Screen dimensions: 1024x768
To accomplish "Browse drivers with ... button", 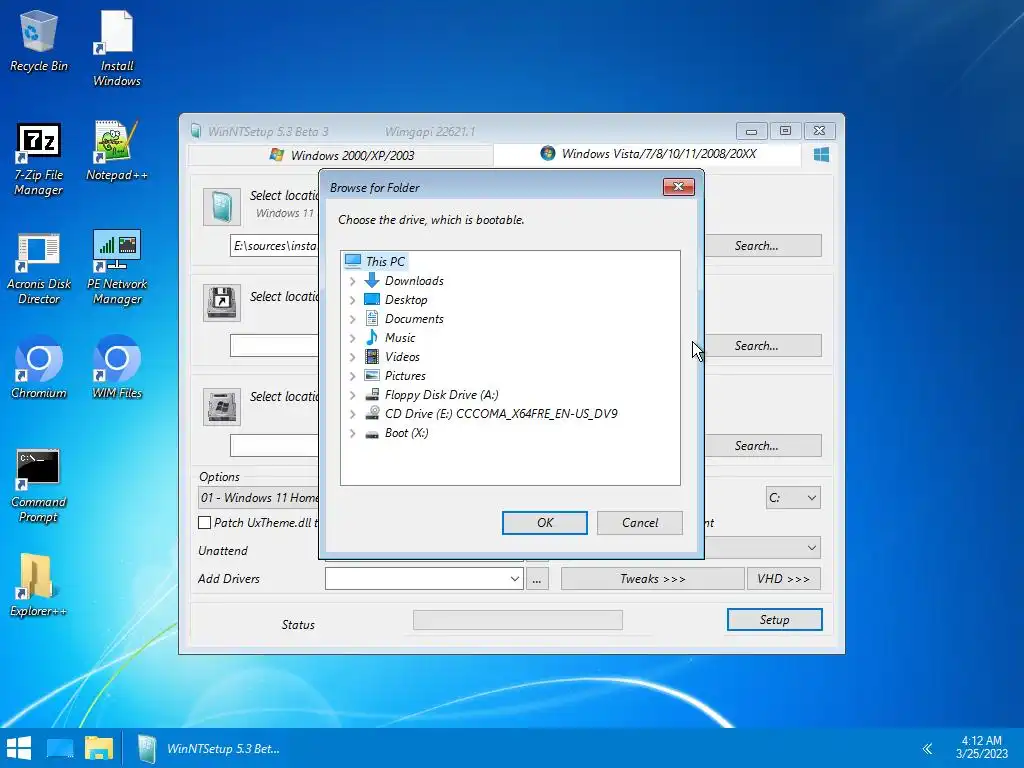I will point(537,579).
